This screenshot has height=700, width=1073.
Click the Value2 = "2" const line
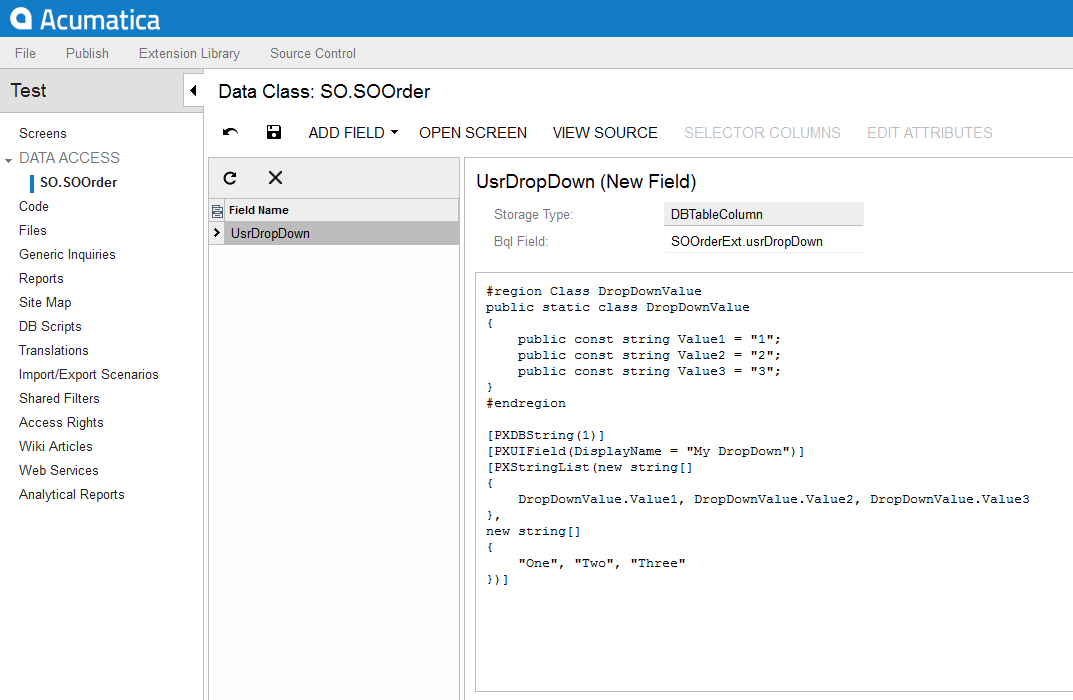[x=649, y=355]
